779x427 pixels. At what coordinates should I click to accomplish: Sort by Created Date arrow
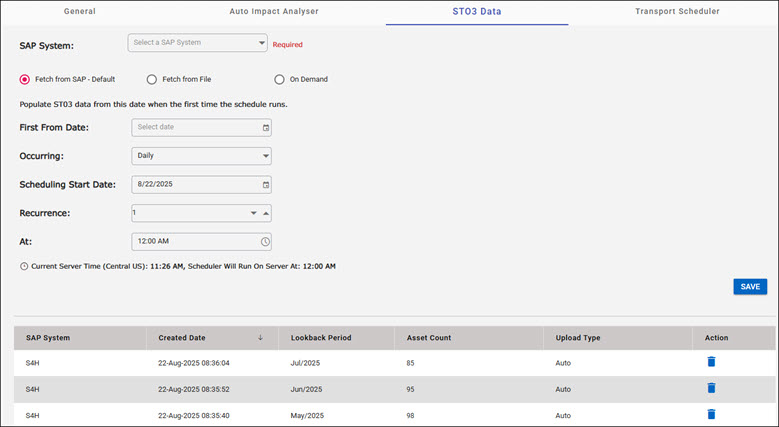(x=260, y=338)
